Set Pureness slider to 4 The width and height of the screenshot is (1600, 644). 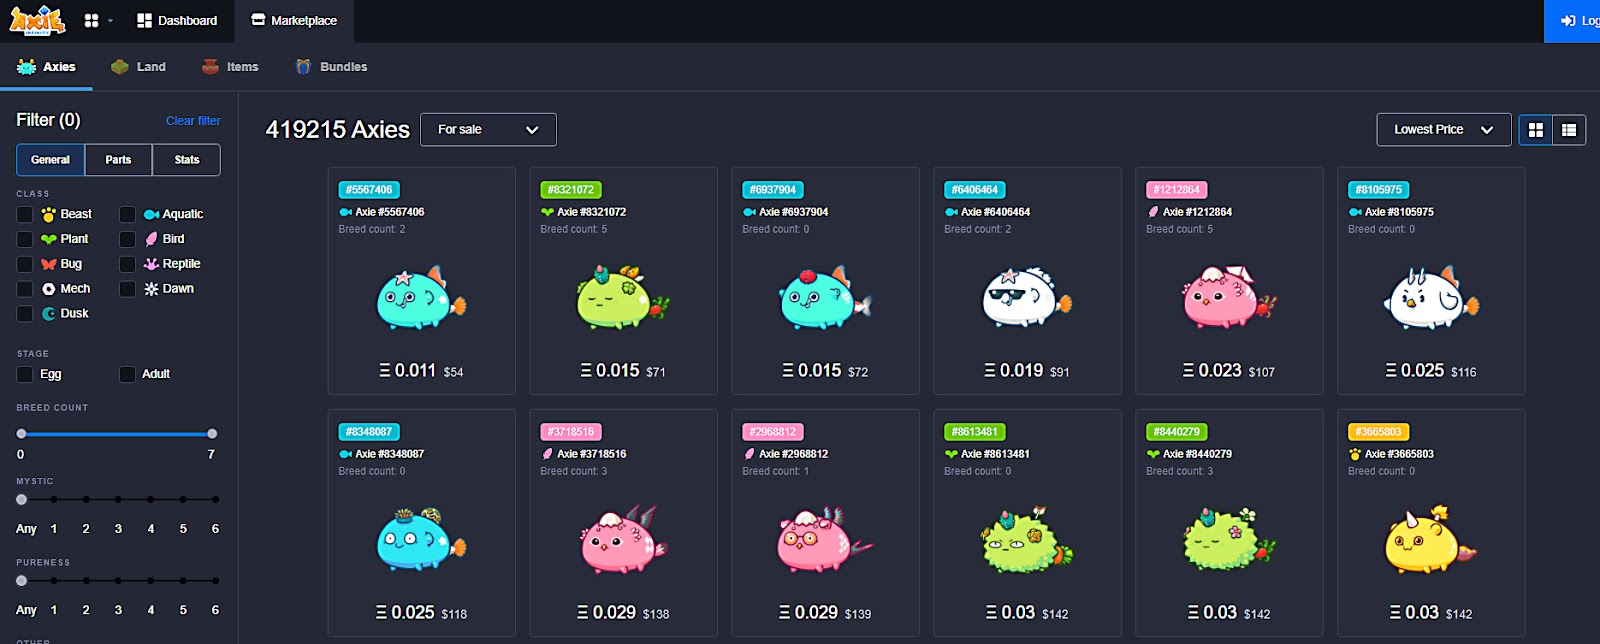coord(151,580)
